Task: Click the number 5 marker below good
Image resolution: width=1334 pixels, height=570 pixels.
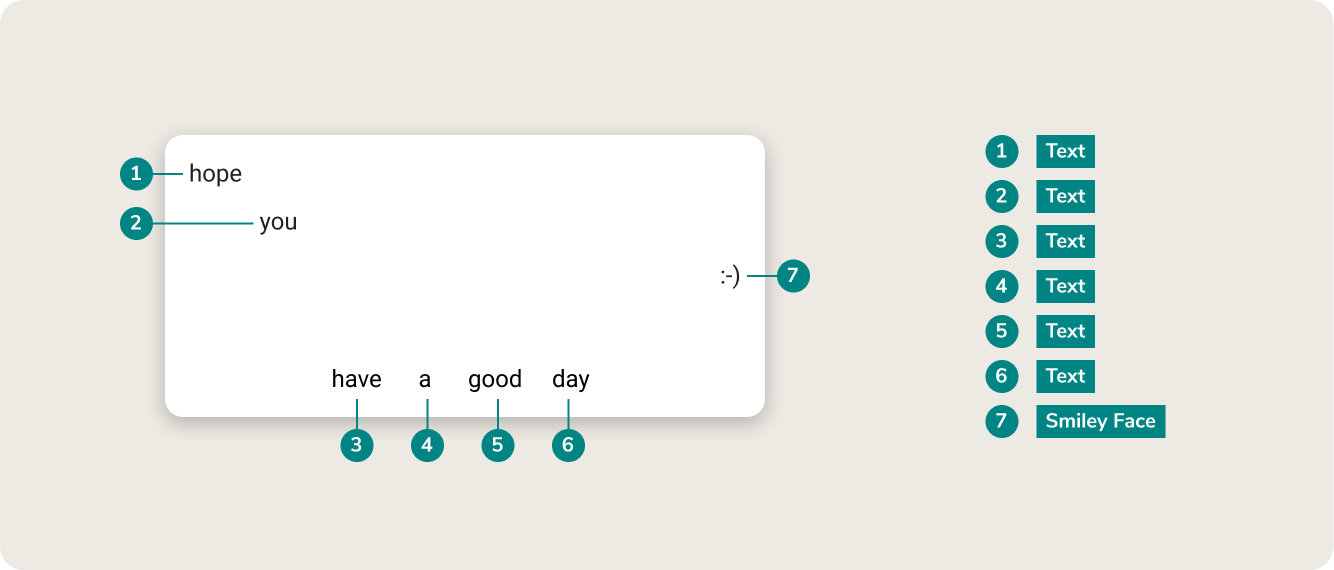Action: coord(498,445)
